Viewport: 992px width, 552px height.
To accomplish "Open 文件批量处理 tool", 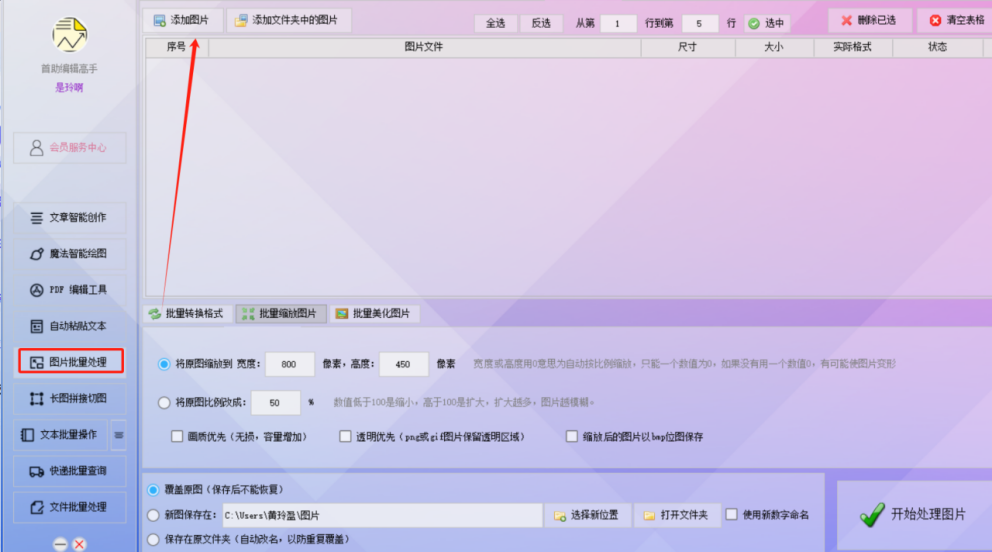I will tap(70, 507).
